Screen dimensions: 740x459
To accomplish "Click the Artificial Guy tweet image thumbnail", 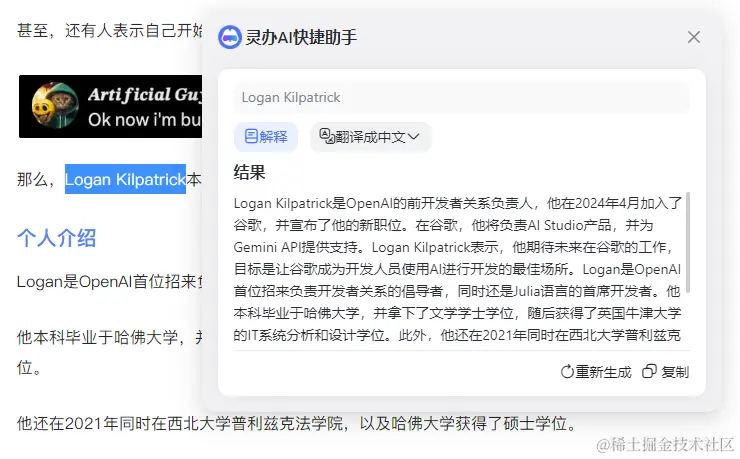I will (x=110, y=107).
